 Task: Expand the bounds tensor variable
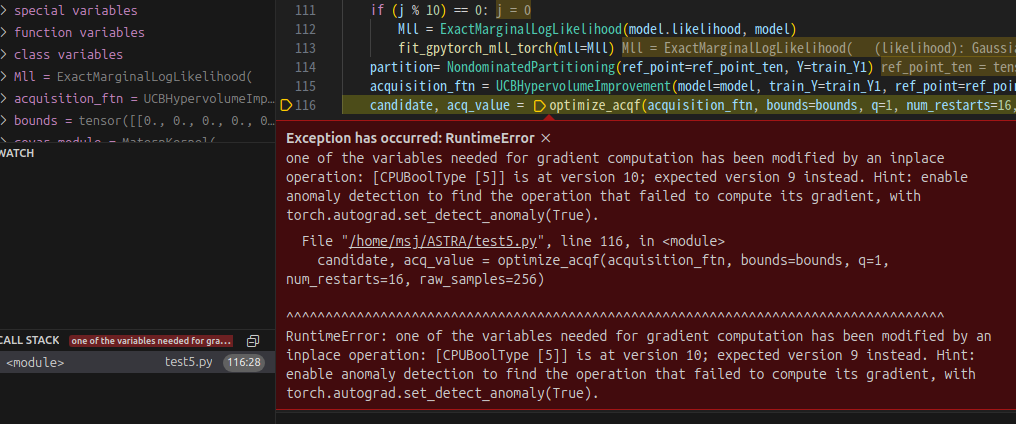[x=4, y=121]
